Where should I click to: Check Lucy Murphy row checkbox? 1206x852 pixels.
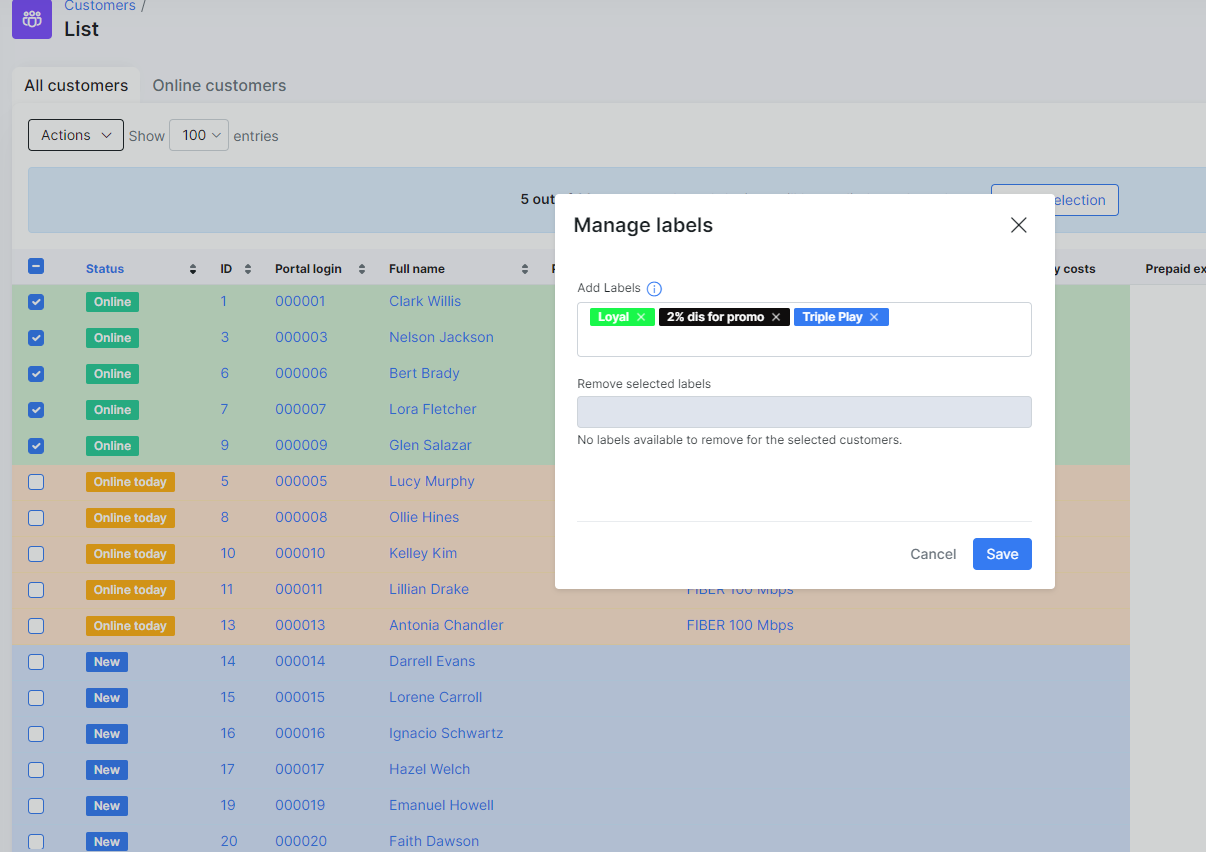[36, 482]
